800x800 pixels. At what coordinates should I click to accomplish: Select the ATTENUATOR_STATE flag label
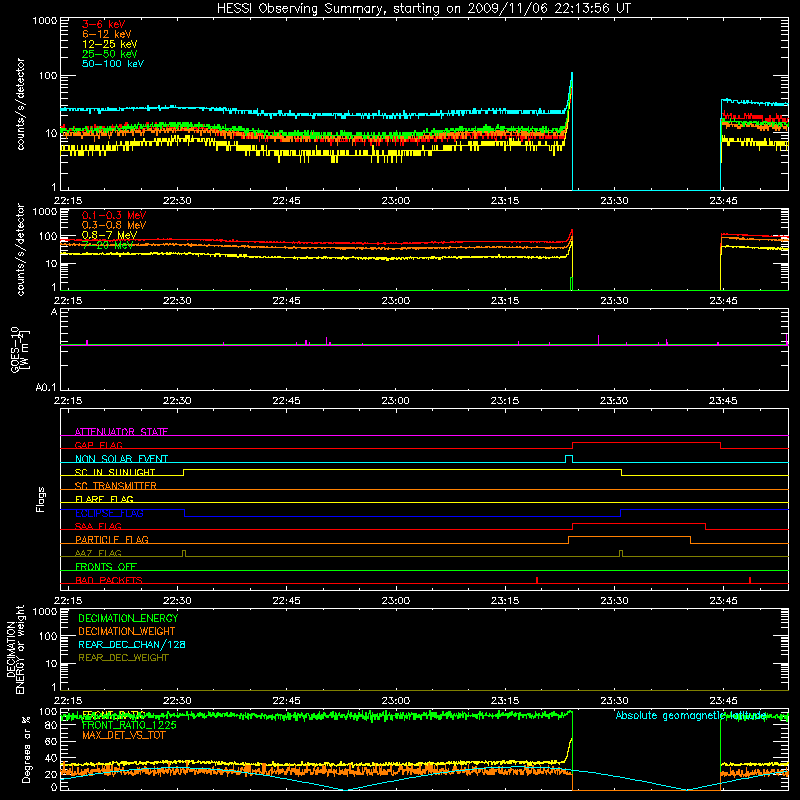[121, 432]
